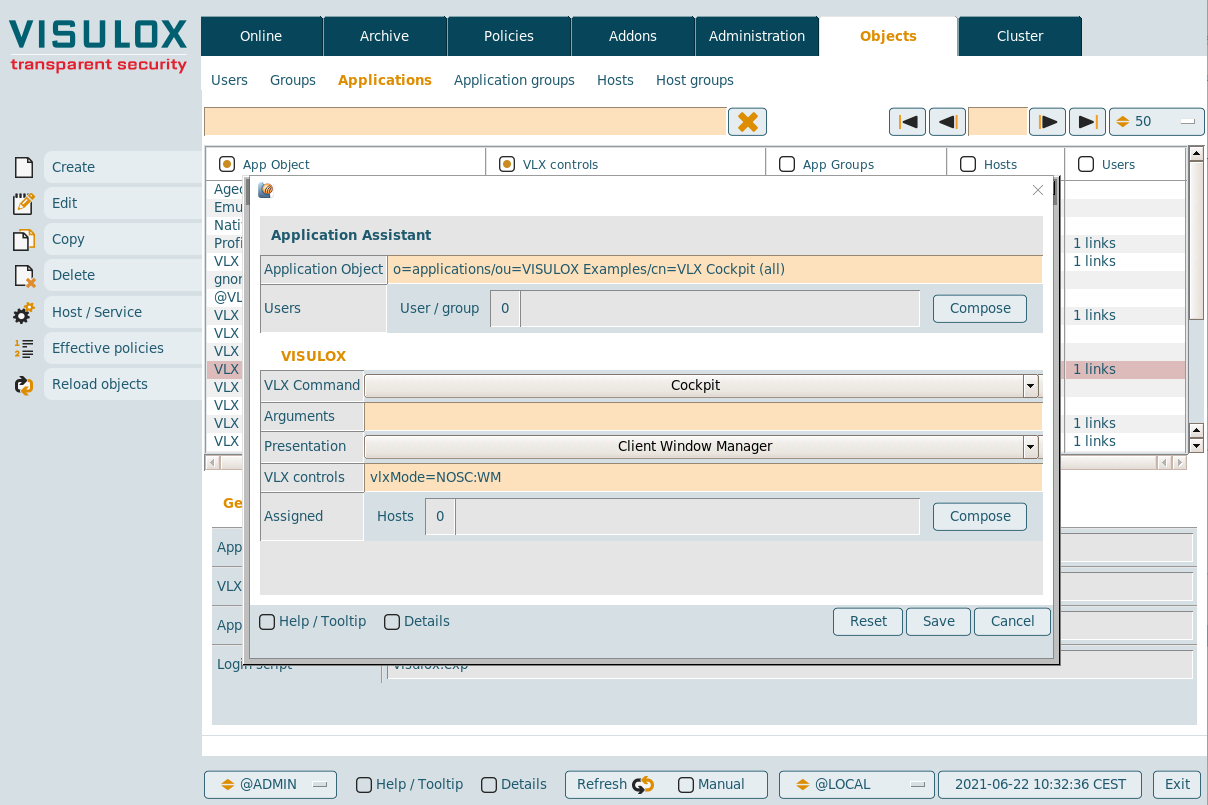Go to the first page arrow
1208x805 pixels.
(907, 122)
